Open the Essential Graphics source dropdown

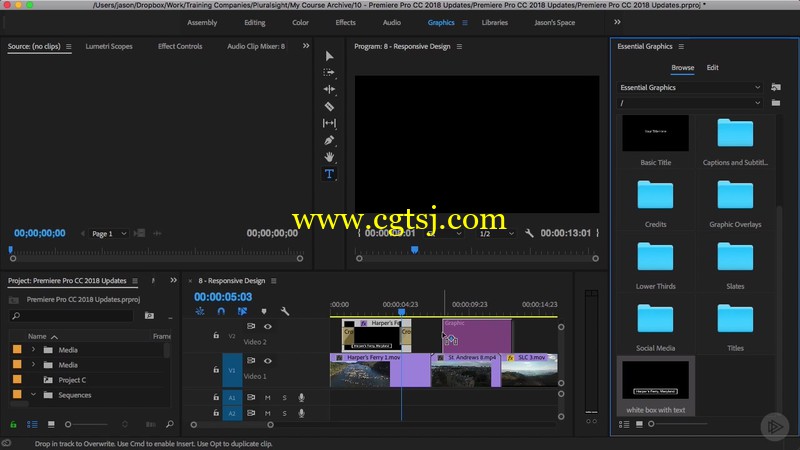coord(690,87)
